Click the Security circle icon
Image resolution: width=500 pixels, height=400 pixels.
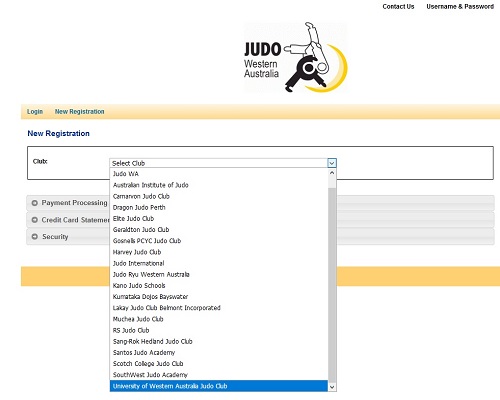pyautogui.click(x=34, y=237)
